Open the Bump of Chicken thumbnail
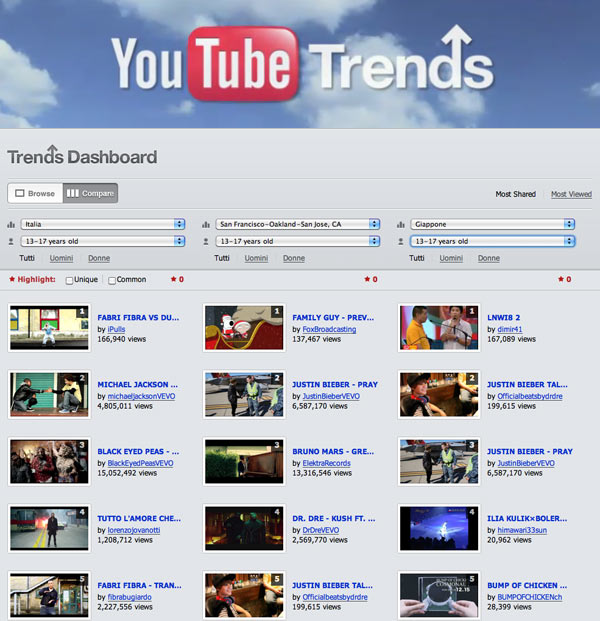 pos(439,595)
